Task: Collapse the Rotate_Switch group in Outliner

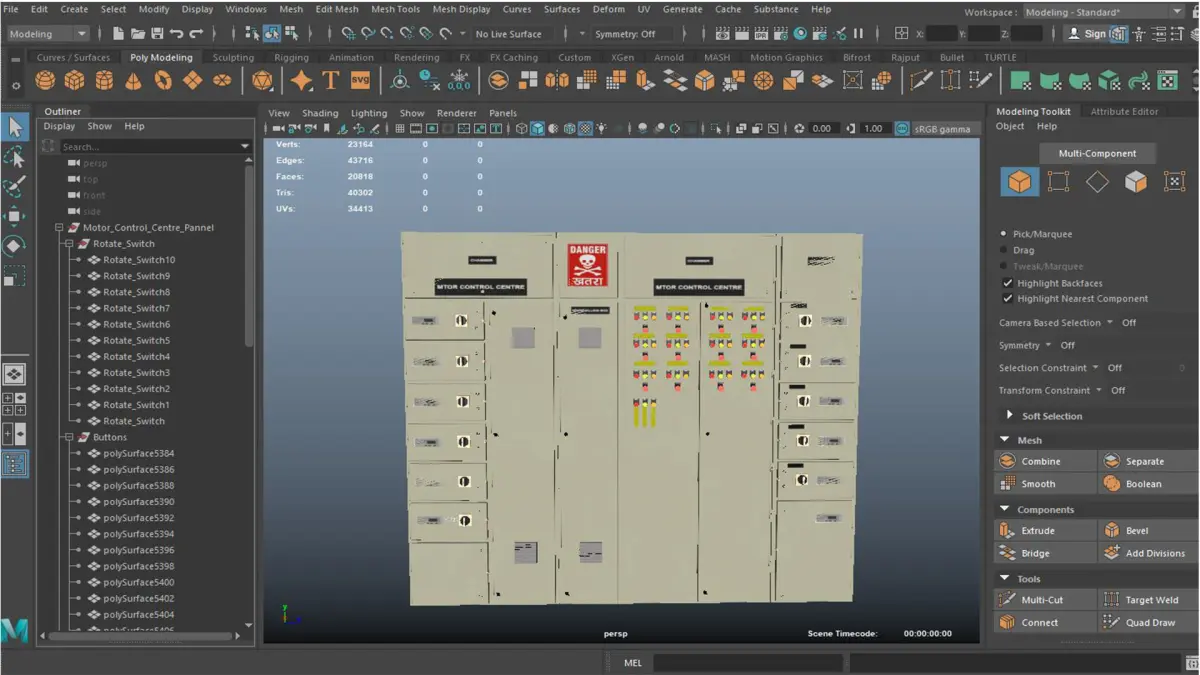Action: pyautogui.click(x=69, y=244)
